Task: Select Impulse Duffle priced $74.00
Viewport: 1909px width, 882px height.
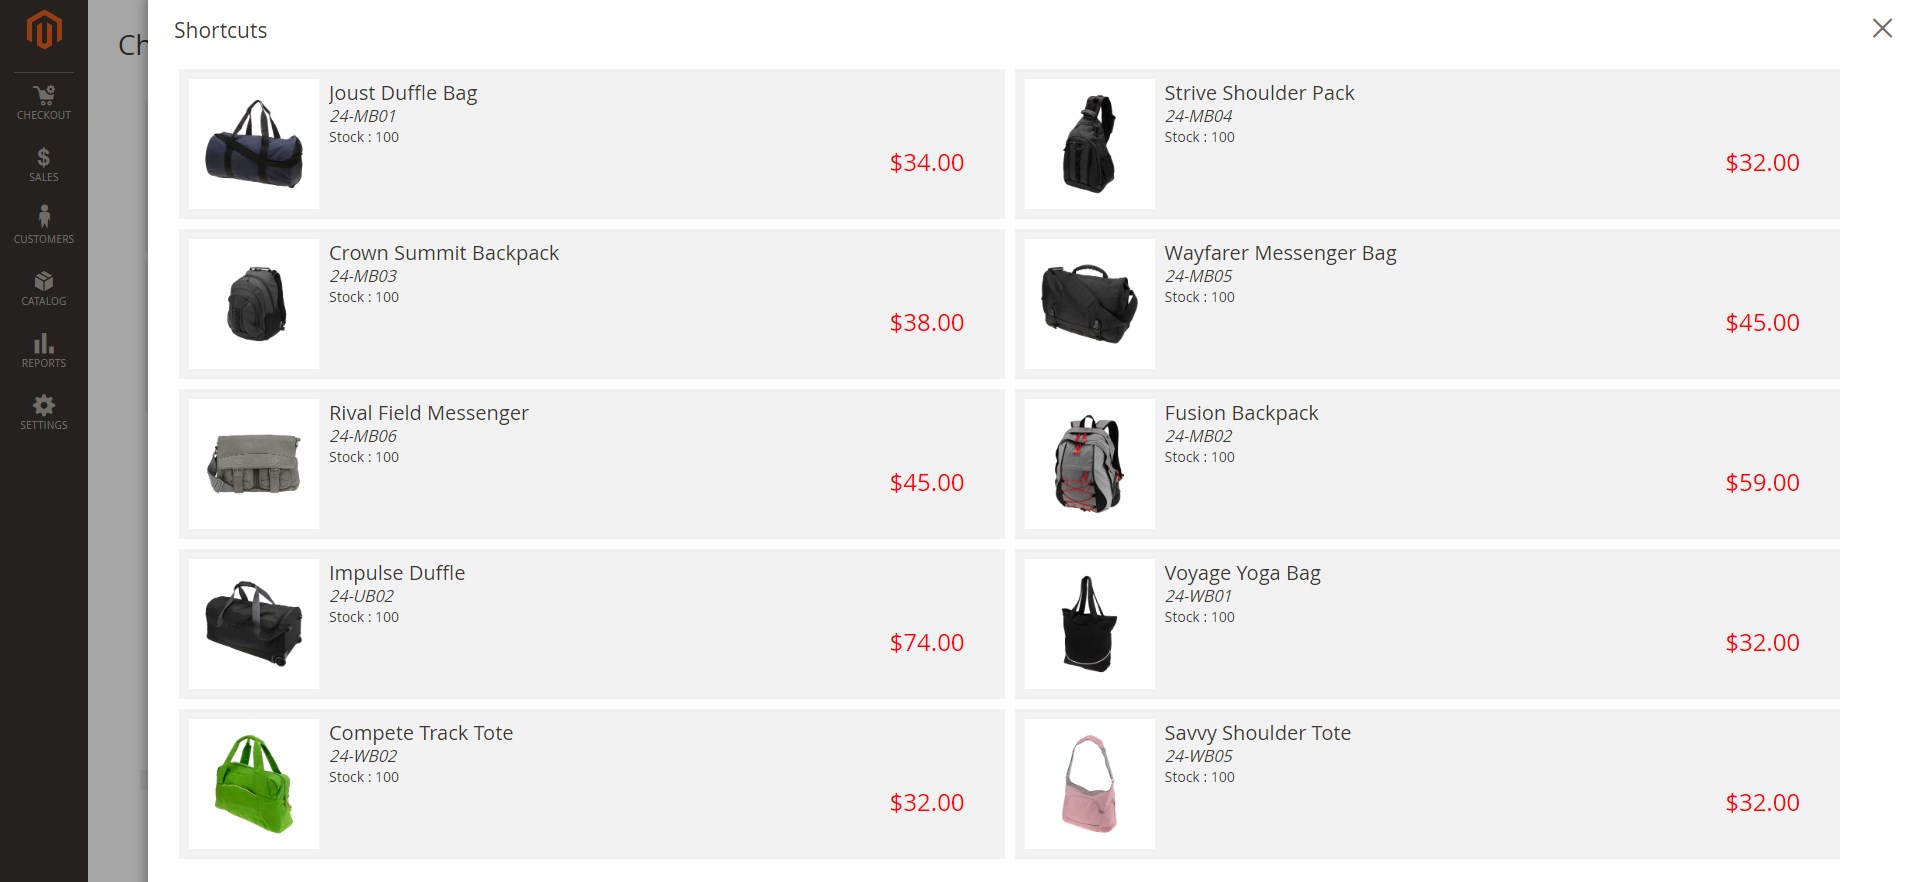Action: point(592,624)
